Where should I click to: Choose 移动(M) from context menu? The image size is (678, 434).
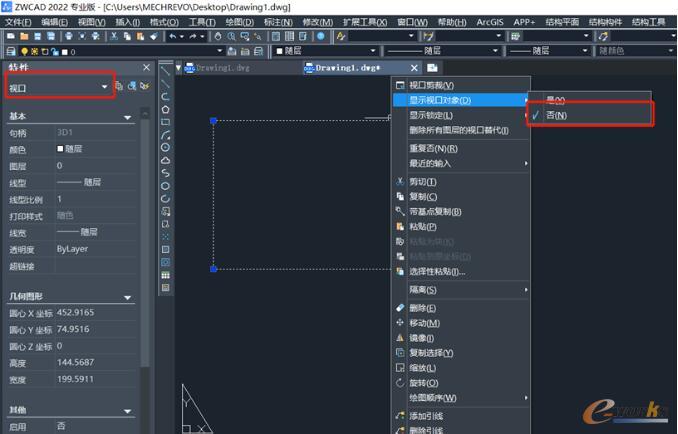[461, 323]
